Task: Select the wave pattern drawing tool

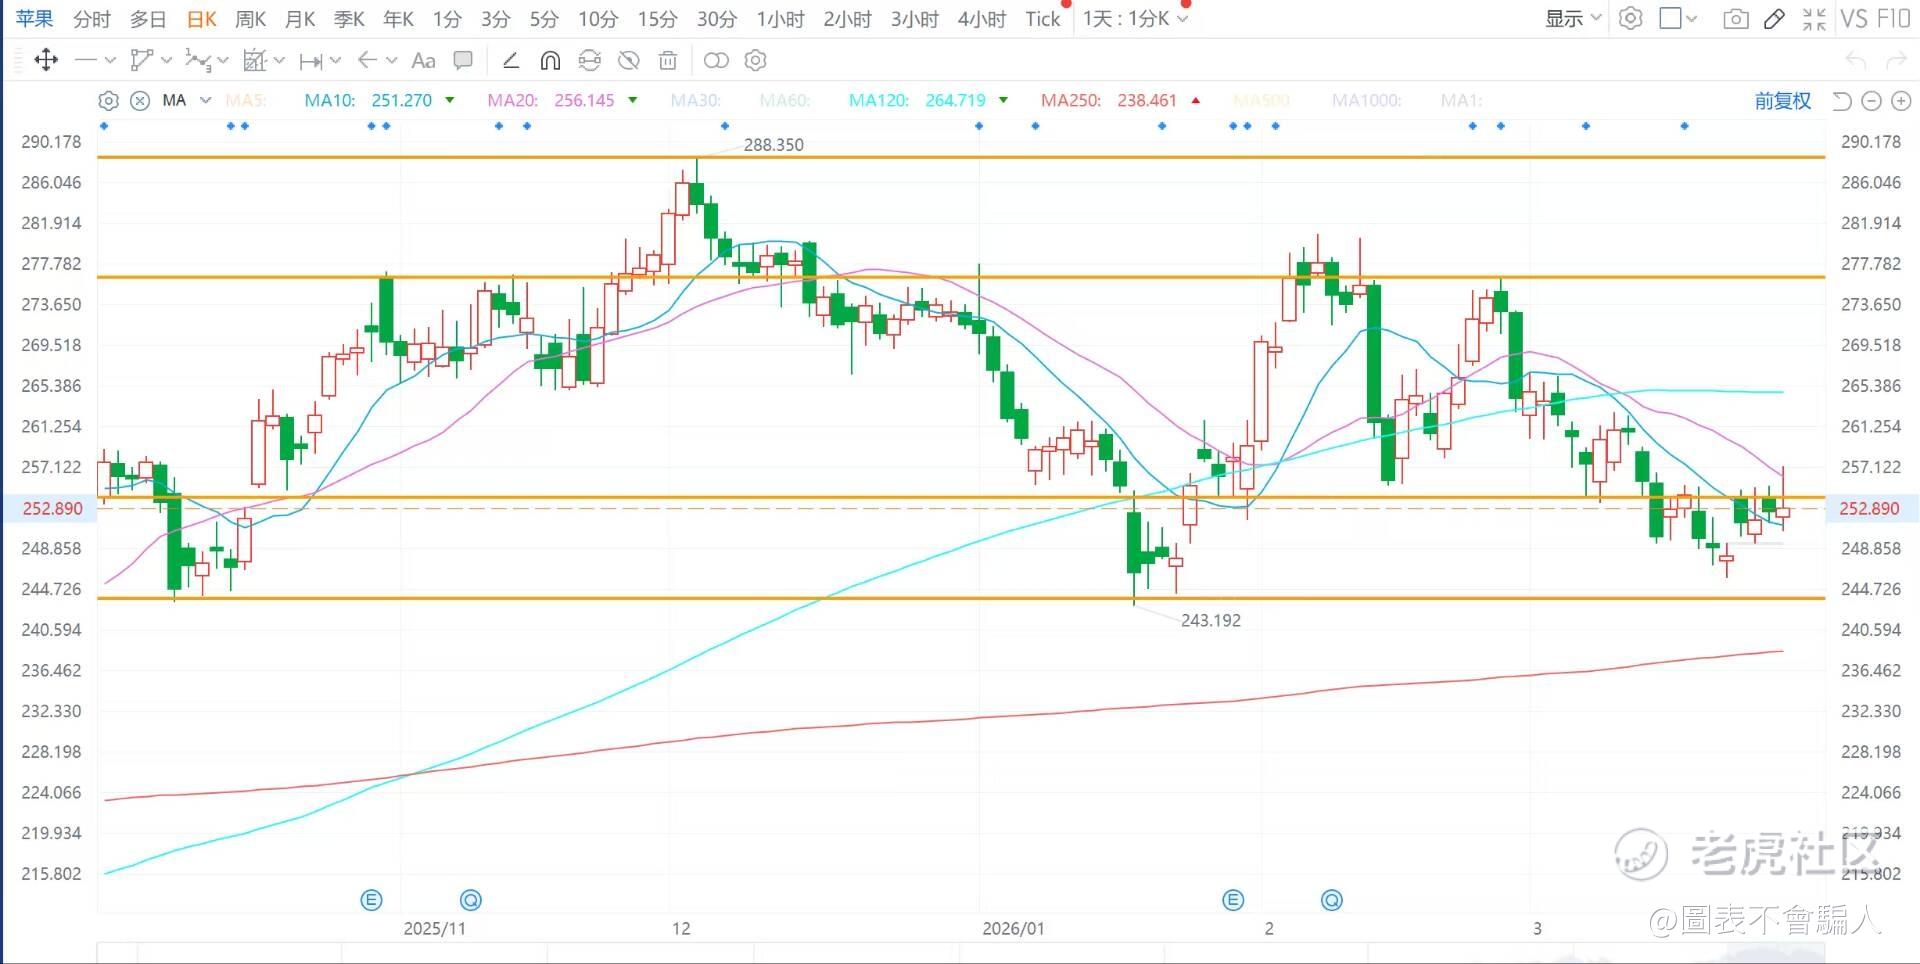Action: pyautogui.click(x=197, y=60)
